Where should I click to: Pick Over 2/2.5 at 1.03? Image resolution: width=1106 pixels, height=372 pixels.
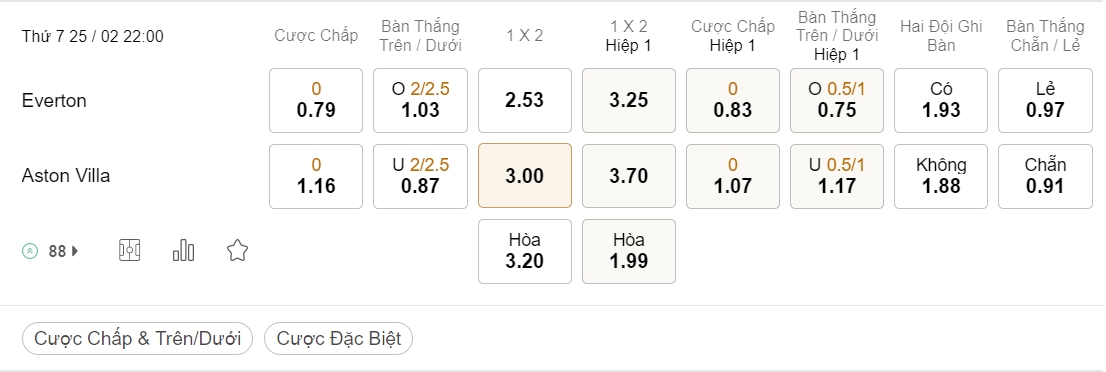click(x=420, y=100)
